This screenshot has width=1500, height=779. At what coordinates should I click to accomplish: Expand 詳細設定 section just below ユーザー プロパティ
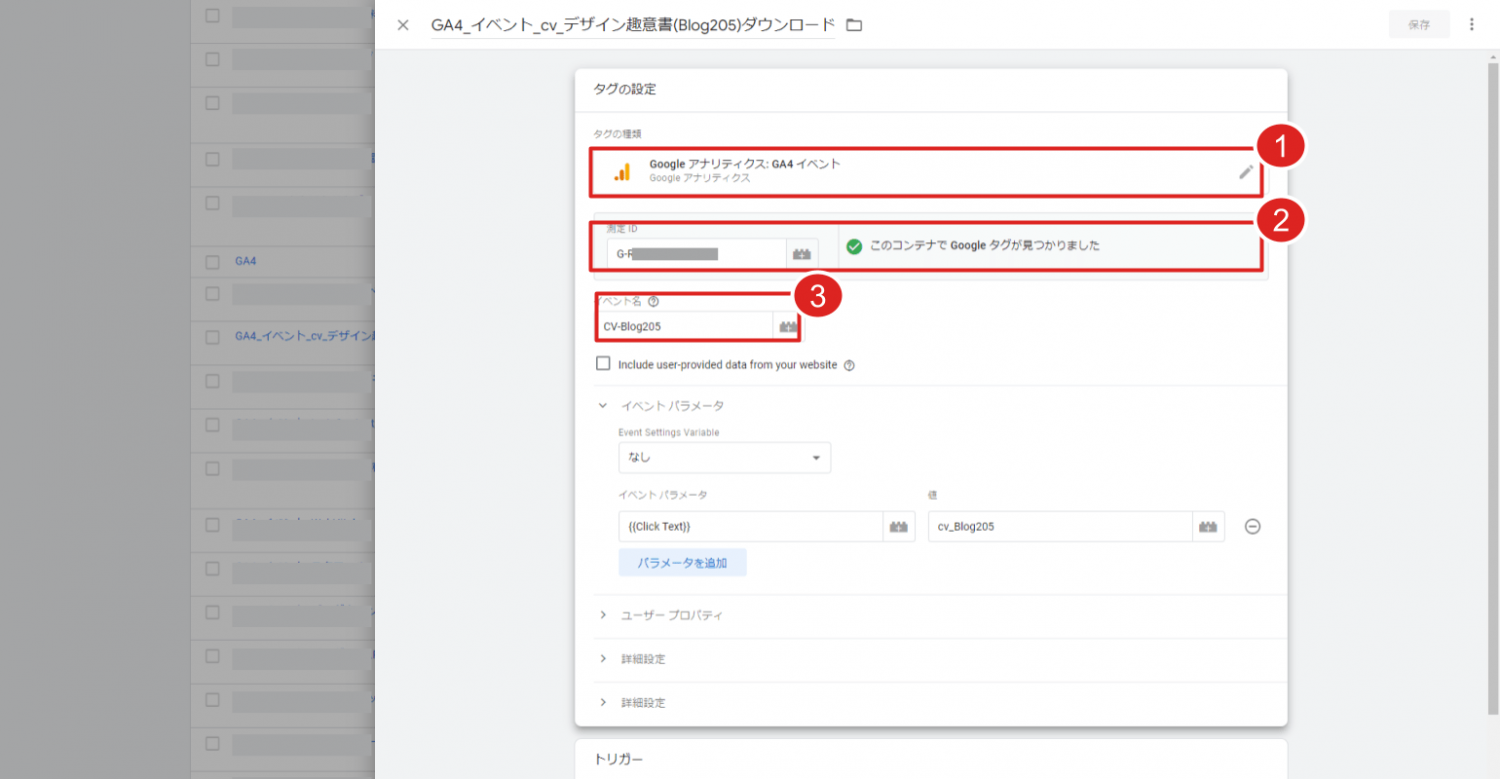click(x=603, y=659)
